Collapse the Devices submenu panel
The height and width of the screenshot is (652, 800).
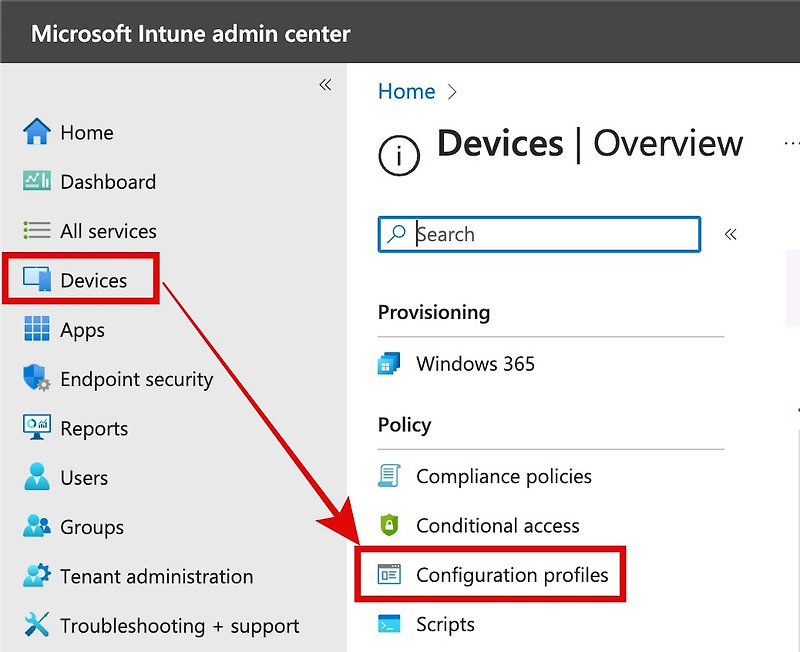click(731, 234)
